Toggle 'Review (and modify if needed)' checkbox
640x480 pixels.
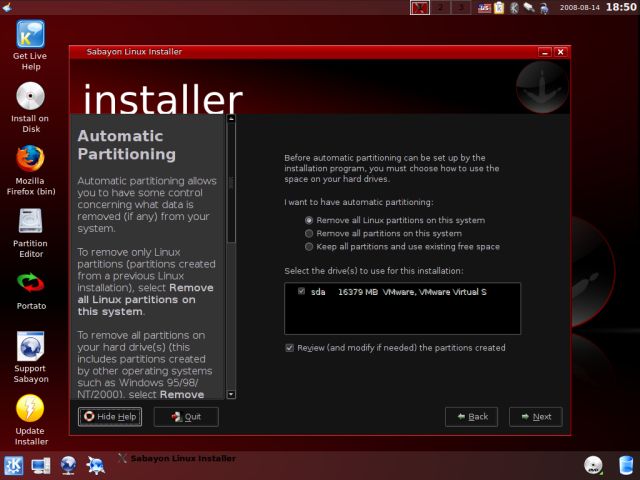[290, 348]
